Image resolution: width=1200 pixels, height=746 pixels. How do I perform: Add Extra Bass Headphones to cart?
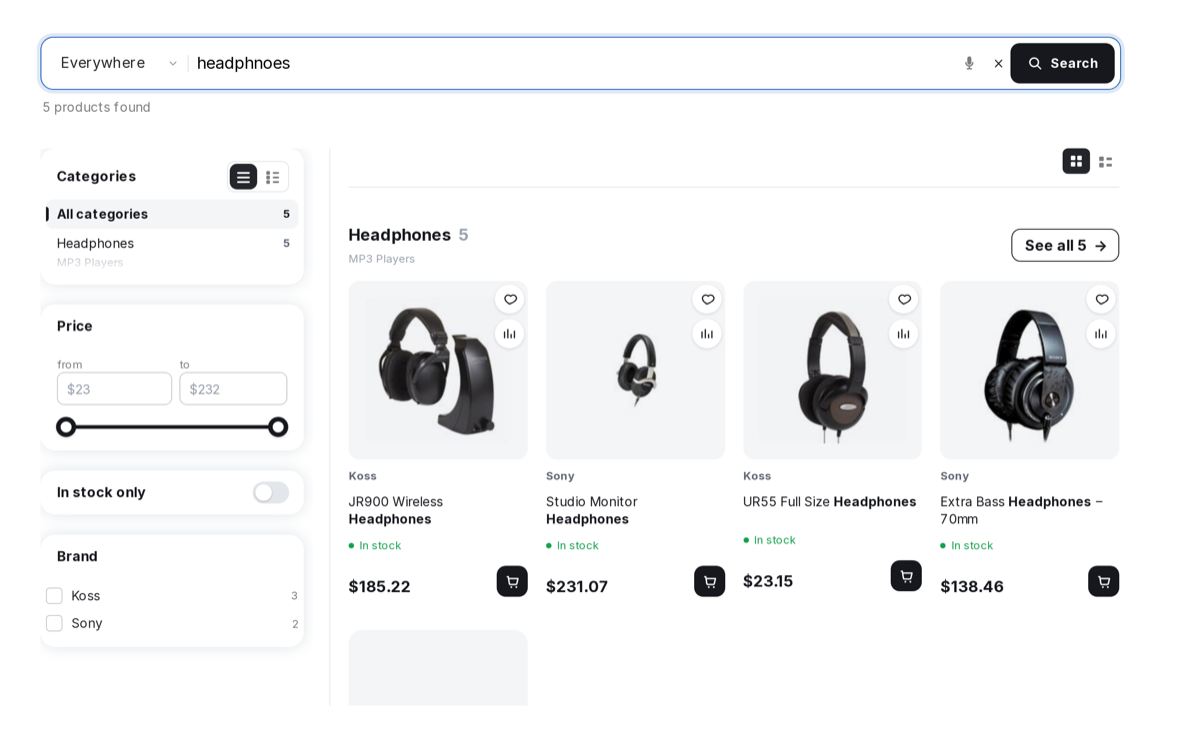click(1103, 582)
